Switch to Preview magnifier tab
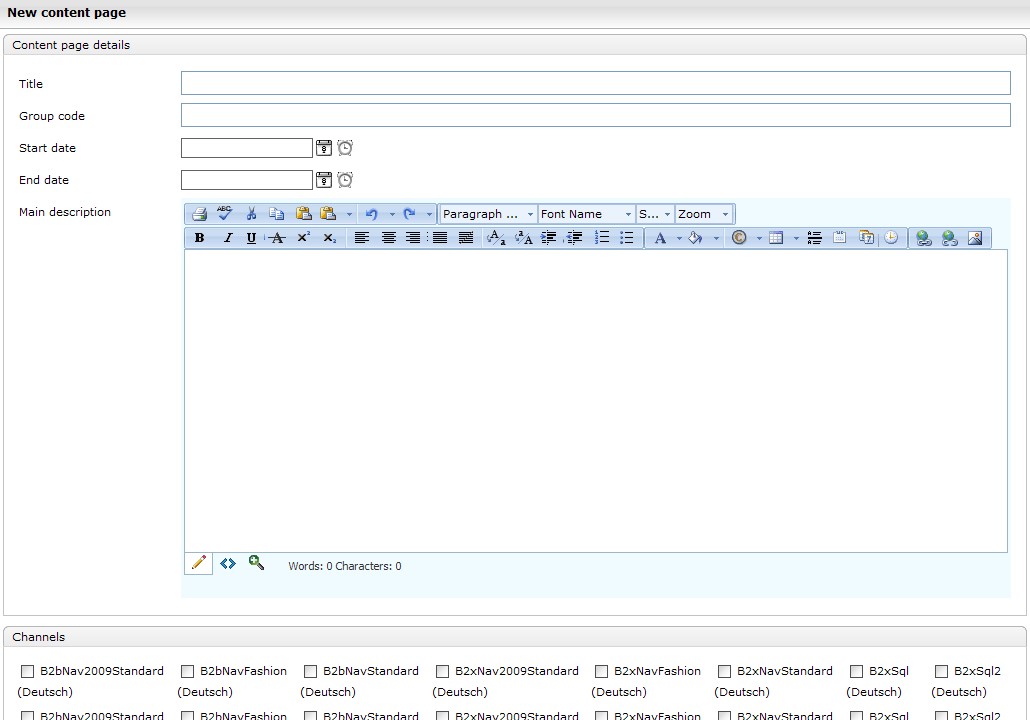The width and height of the screenshot is (1030, 720). pyautogui.click(x=256, y=562)
